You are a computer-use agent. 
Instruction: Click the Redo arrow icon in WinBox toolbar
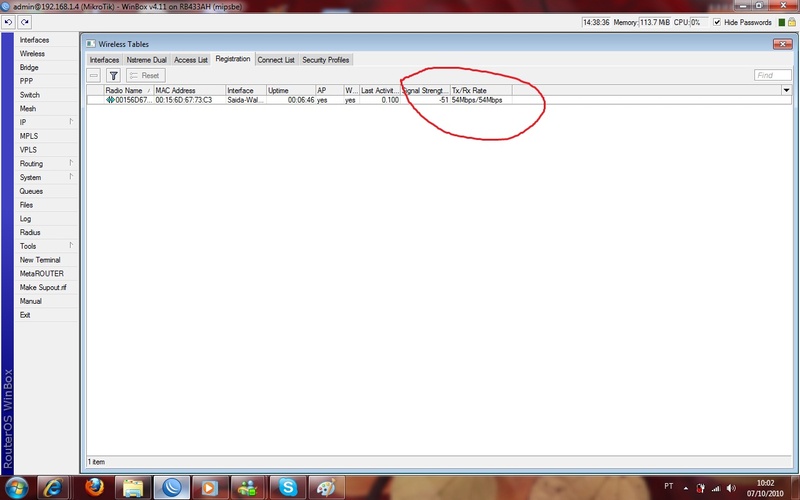[24, 22]
